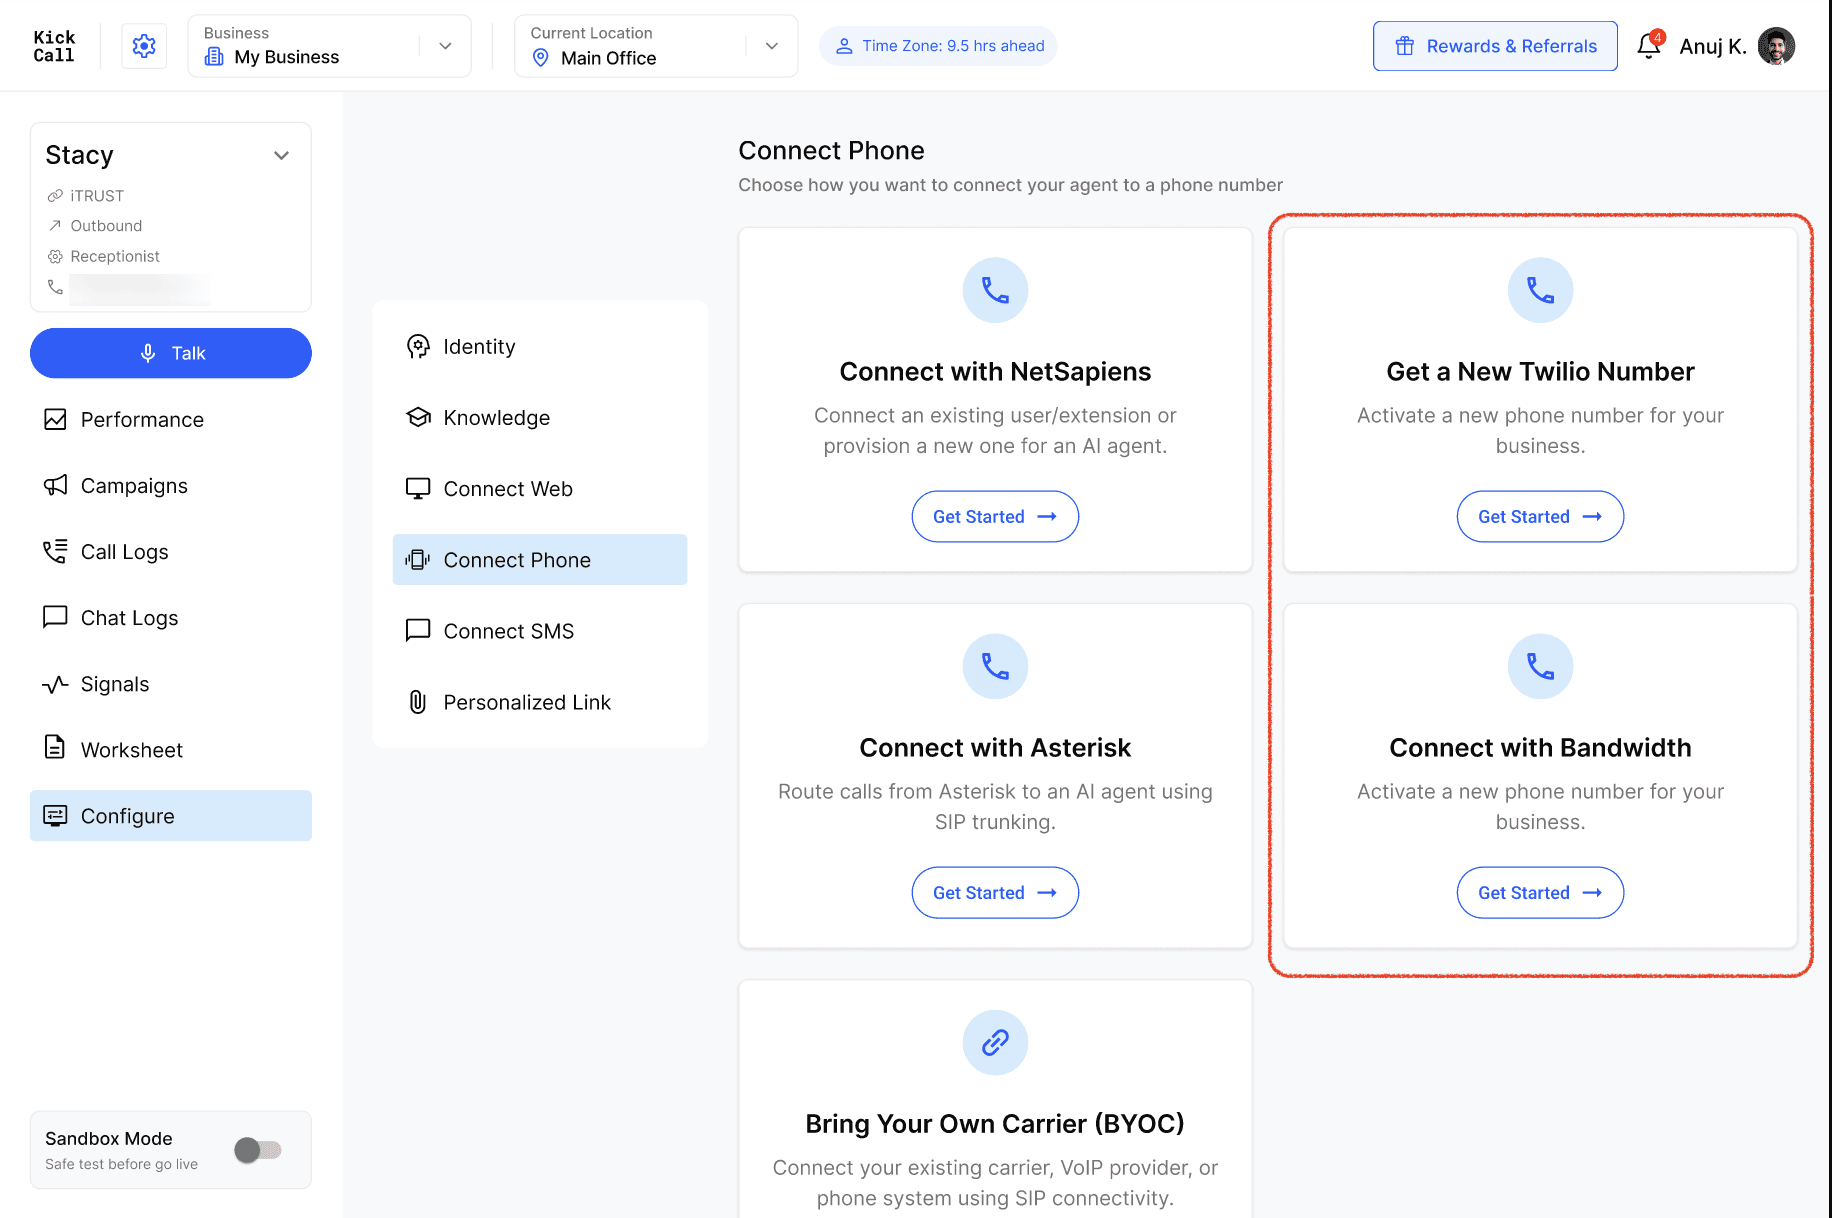Click the phone icon in Asterisk card
1832x1218 pixels.
995,666
